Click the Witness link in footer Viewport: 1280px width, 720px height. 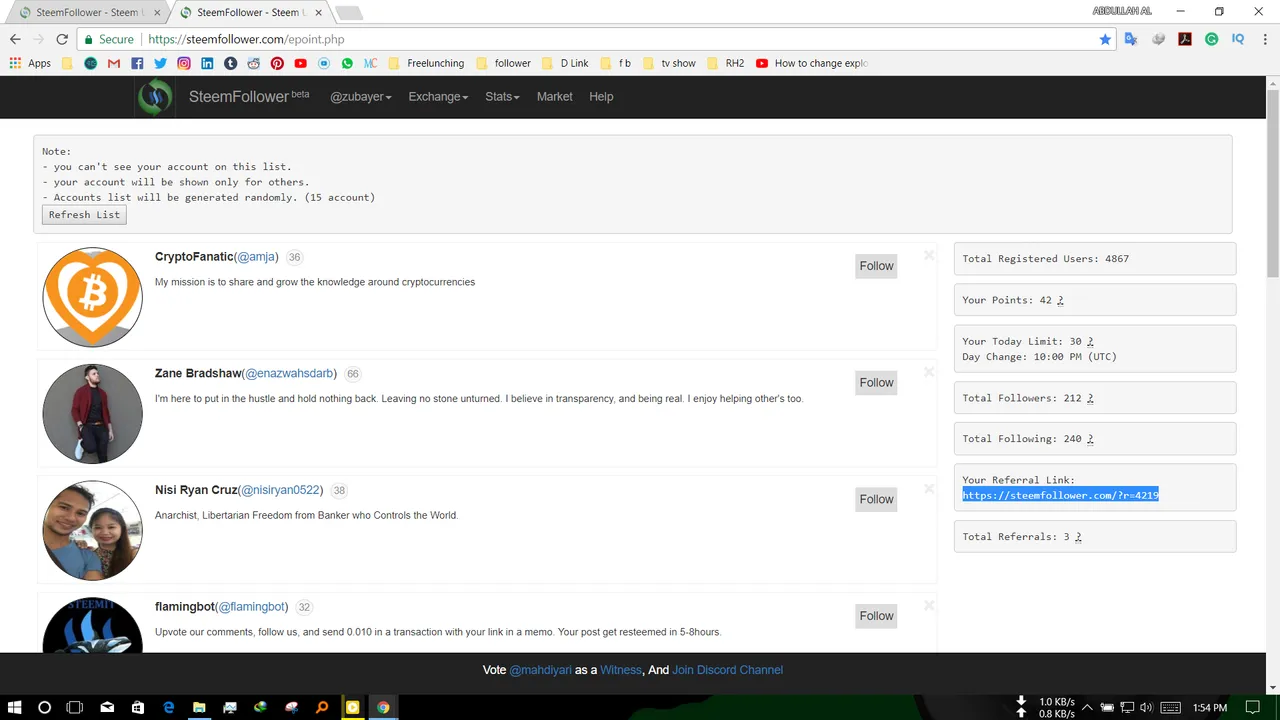(x=621, y=670)
